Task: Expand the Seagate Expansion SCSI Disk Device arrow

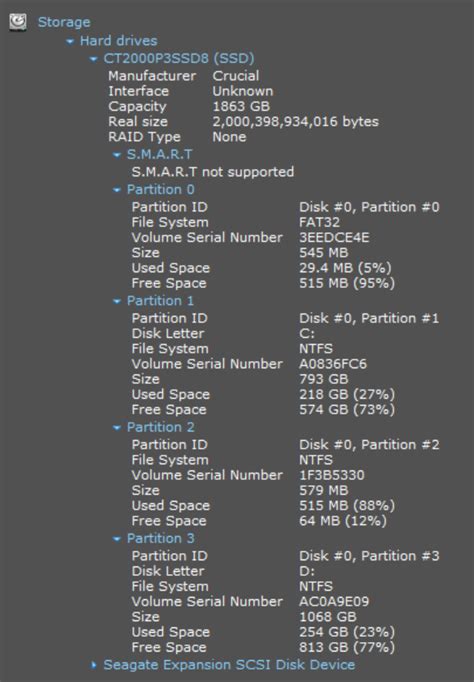Action: [94, 665]
